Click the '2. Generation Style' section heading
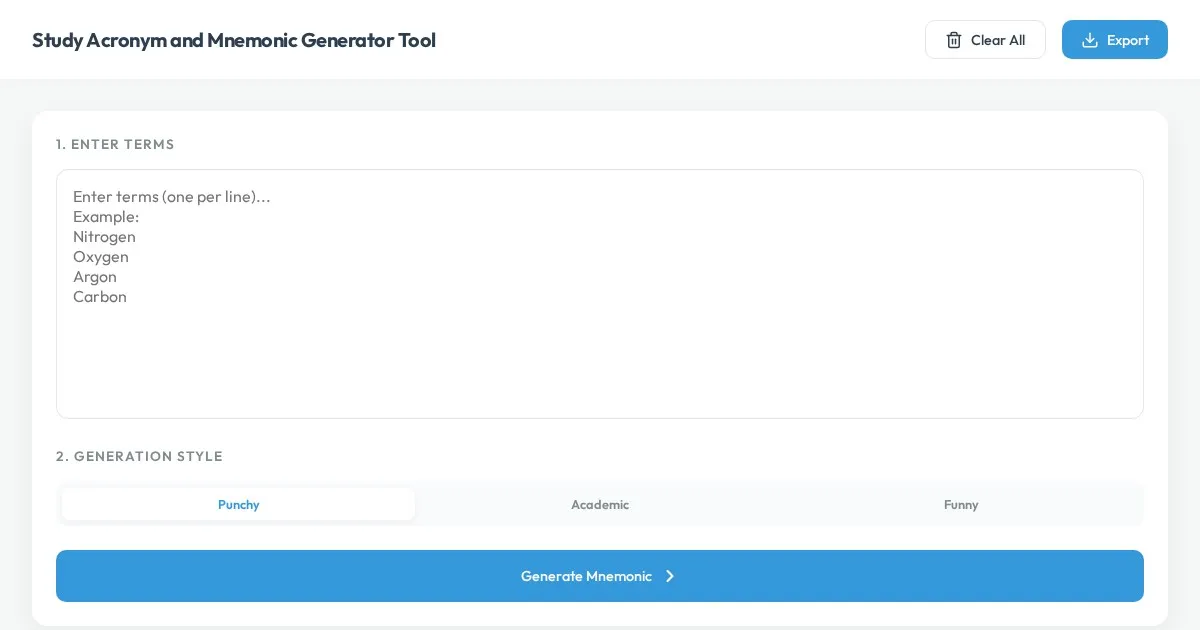The width and height of the screenshot is (1200, 630). [x=139, y=456]
